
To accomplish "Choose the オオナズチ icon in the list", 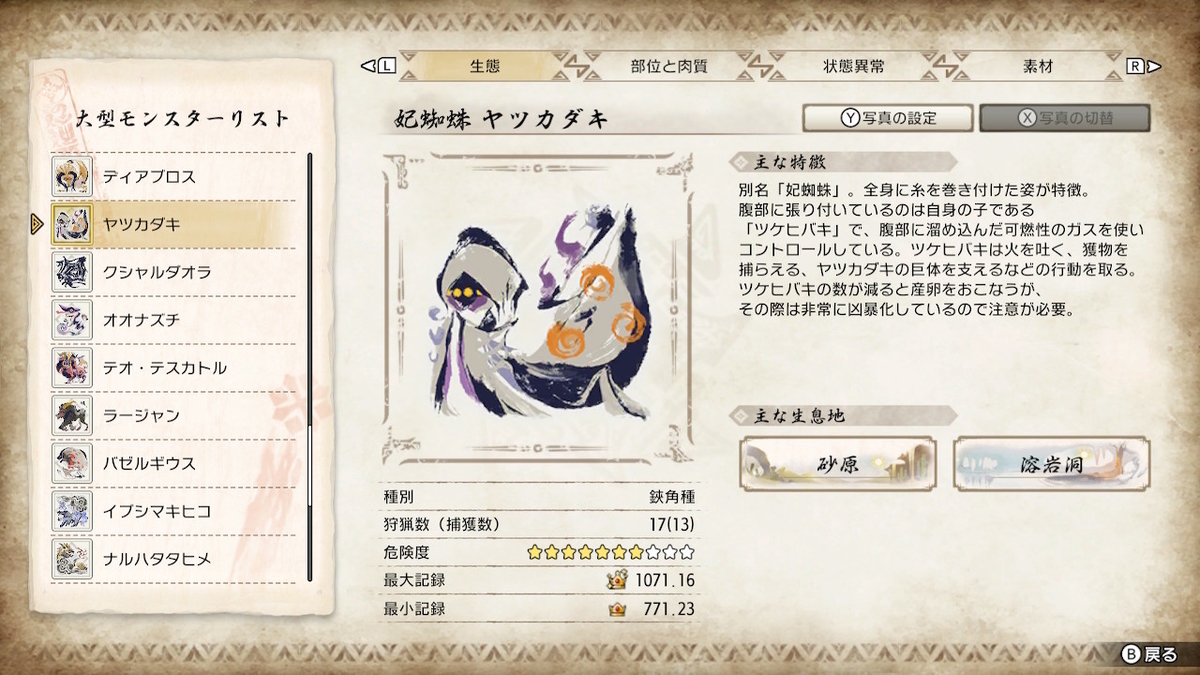I will [72, 320].
